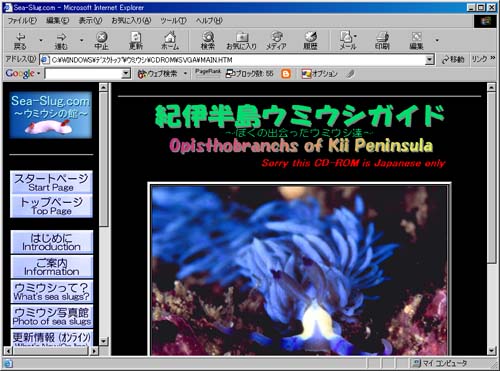
Task: Click the popup blocker (ブロック数) icon
Action: 249,74
